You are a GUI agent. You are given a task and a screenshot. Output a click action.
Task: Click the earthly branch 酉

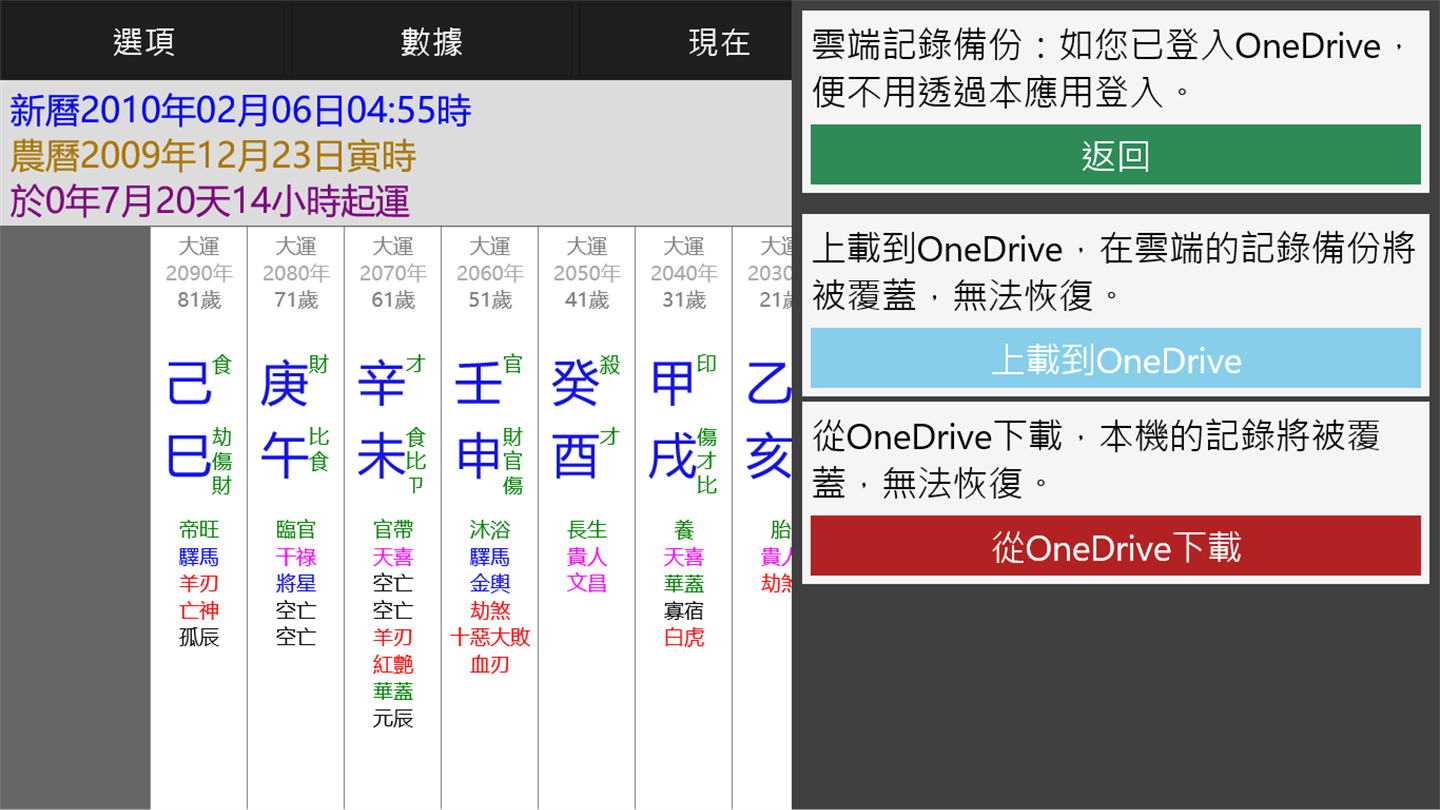tap(575, 458)
